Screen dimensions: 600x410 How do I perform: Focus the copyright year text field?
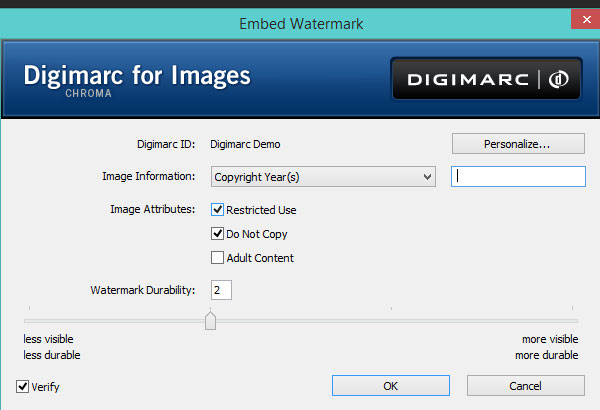[x=518, y=177]
